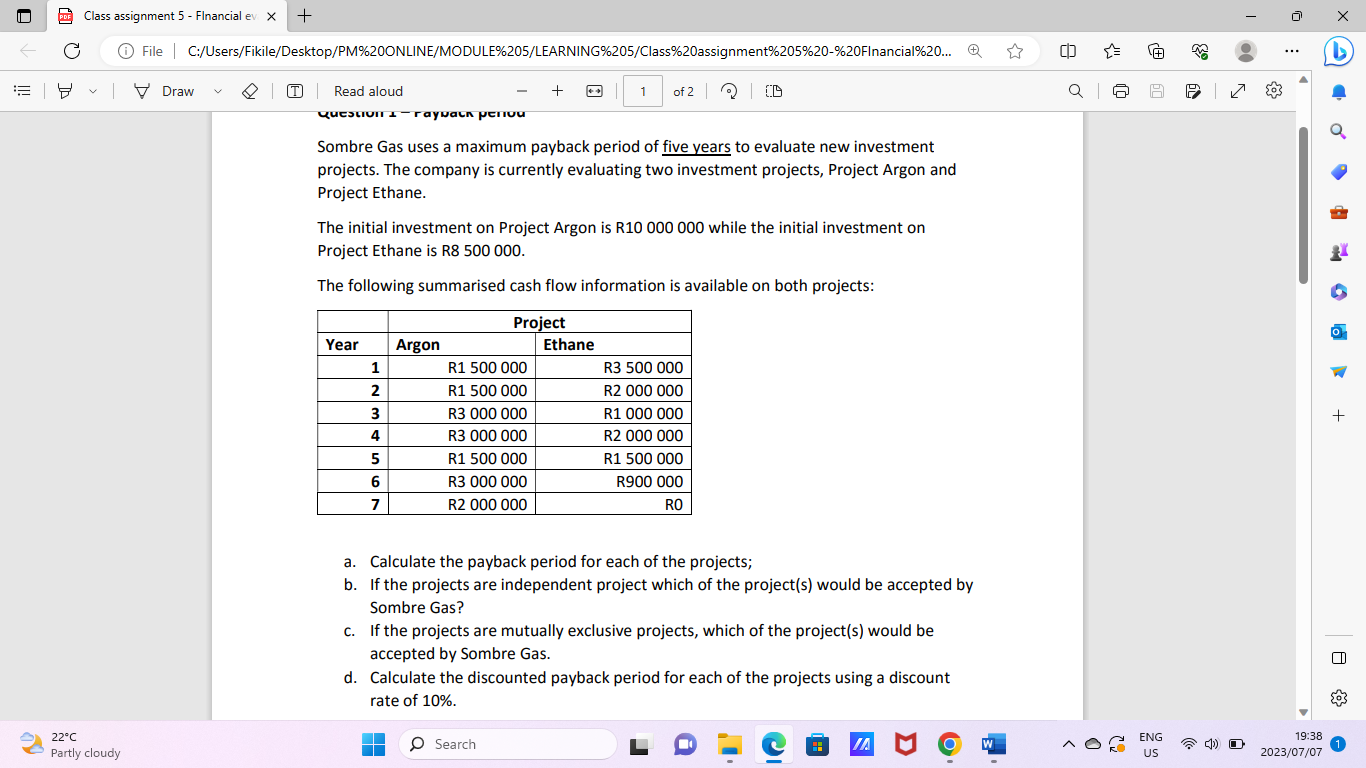This screenshot has height=768, width=1366.
Task: Click scrollbar down arrow
Action: (x=1302, y=712)
